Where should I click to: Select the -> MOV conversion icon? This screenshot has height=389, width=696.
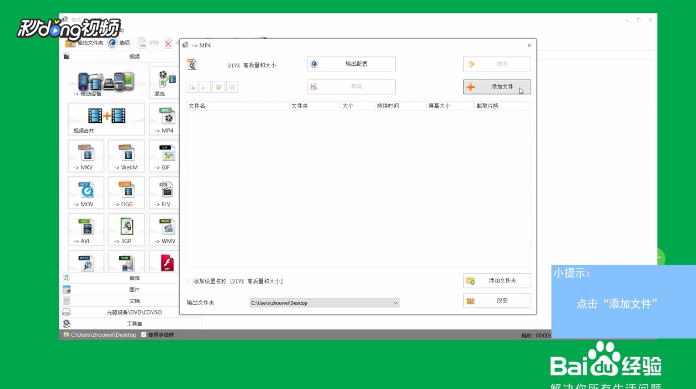coord(86,193)
